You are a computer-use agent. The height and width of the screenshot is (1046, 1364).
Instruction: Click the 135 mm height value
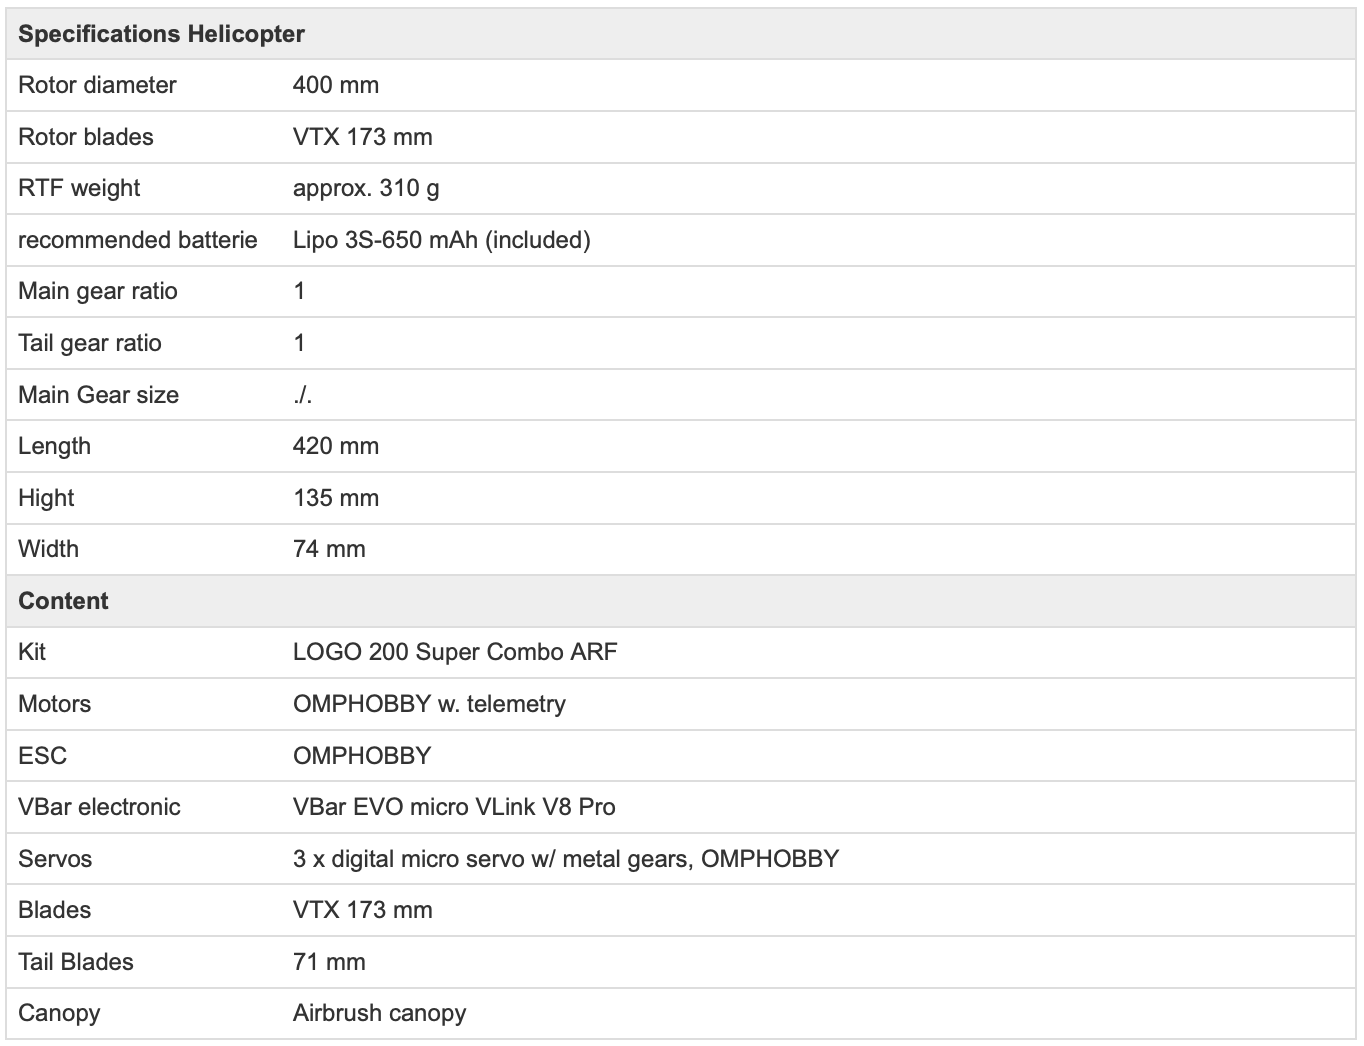click(x=335, y=498)
